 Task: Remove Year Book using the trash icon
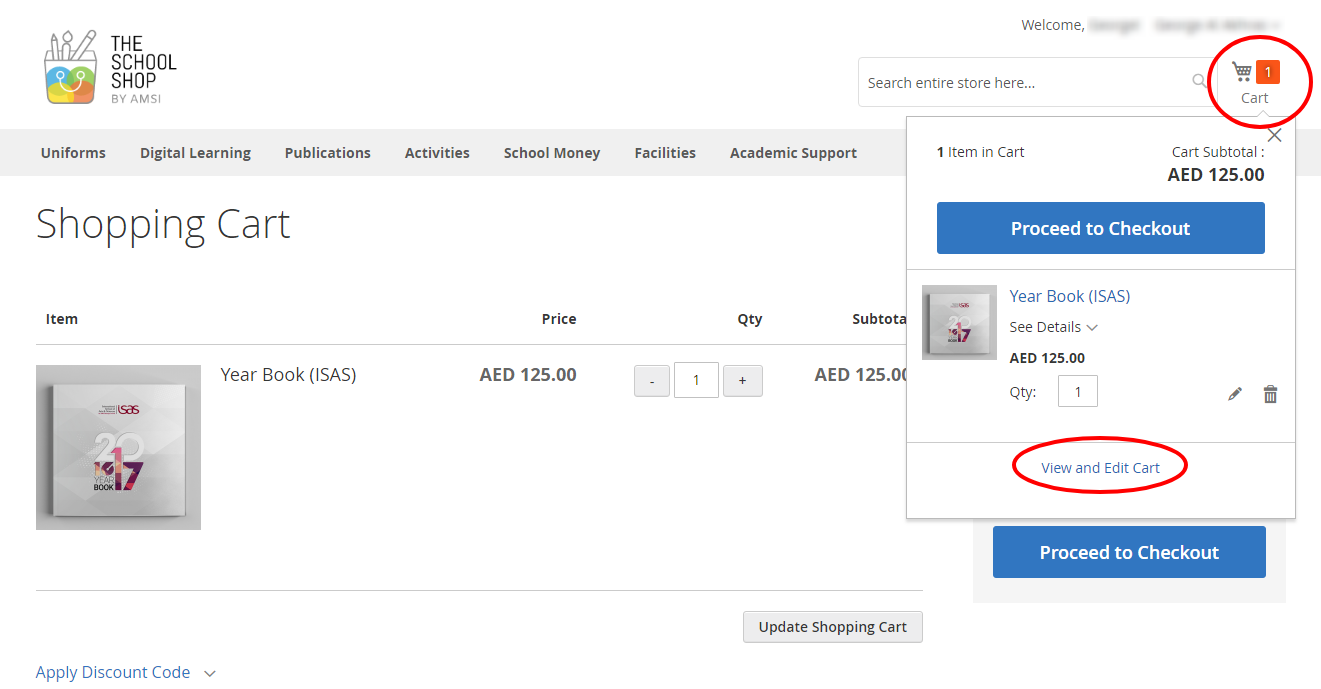click(1270, 394)
